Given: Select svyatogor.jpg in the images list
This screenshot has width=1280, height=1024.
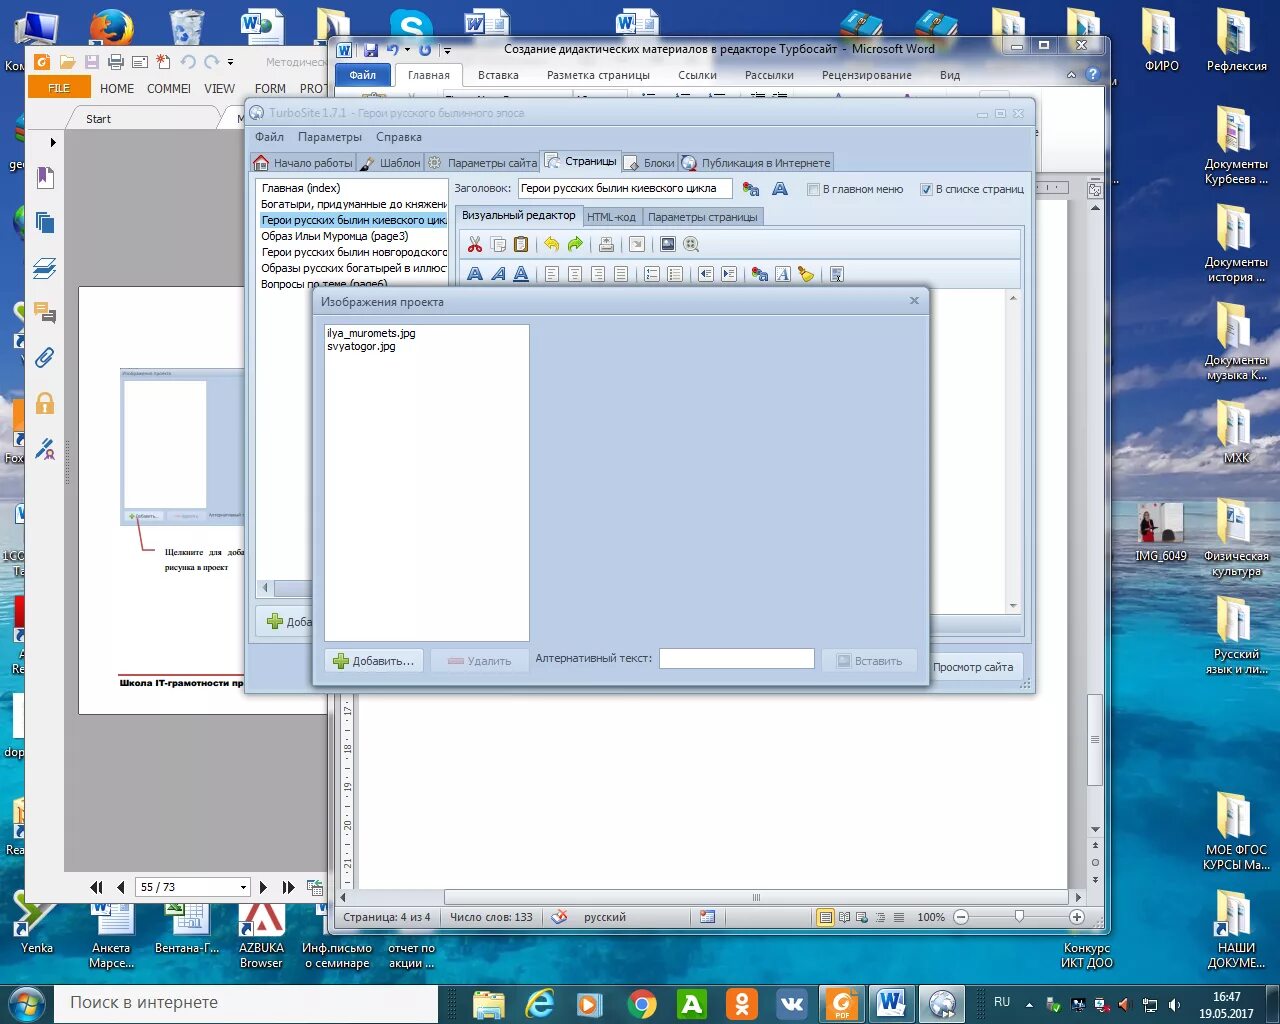Looking at the screenshot, I should click(361, 346).
